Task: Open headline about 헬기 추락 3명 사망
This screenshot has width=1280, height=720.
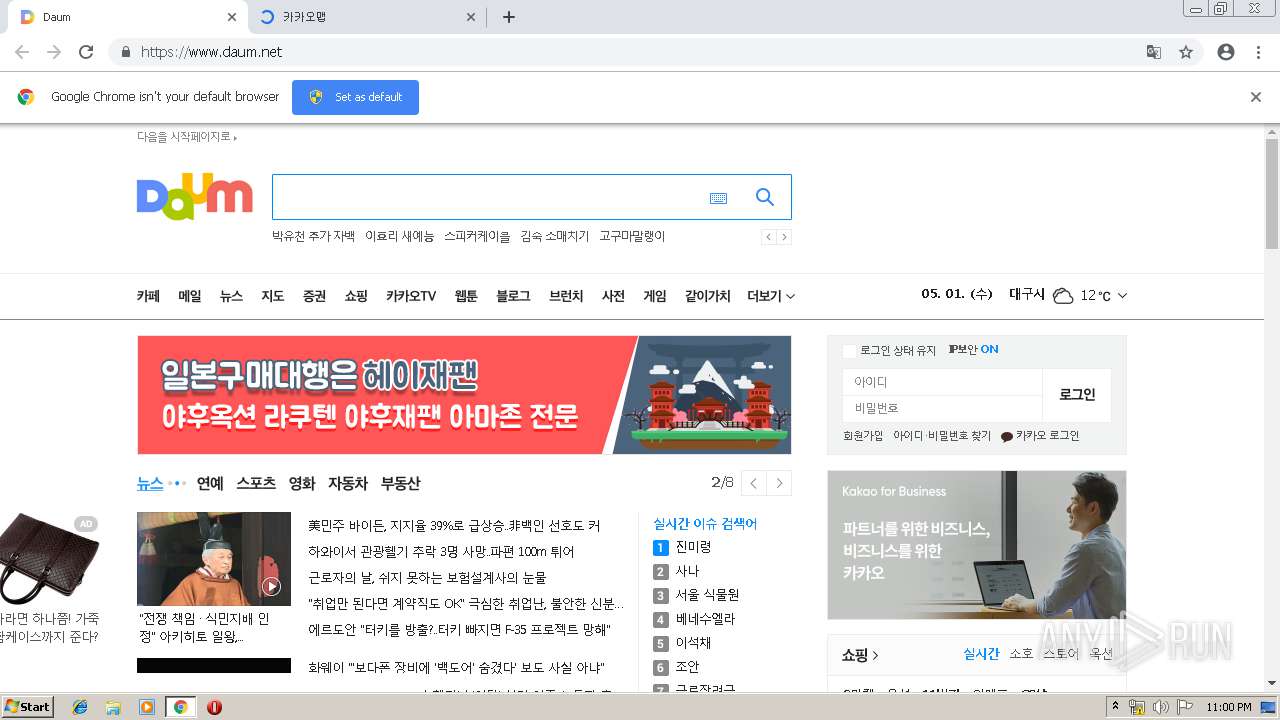Action: pos(441,552)
